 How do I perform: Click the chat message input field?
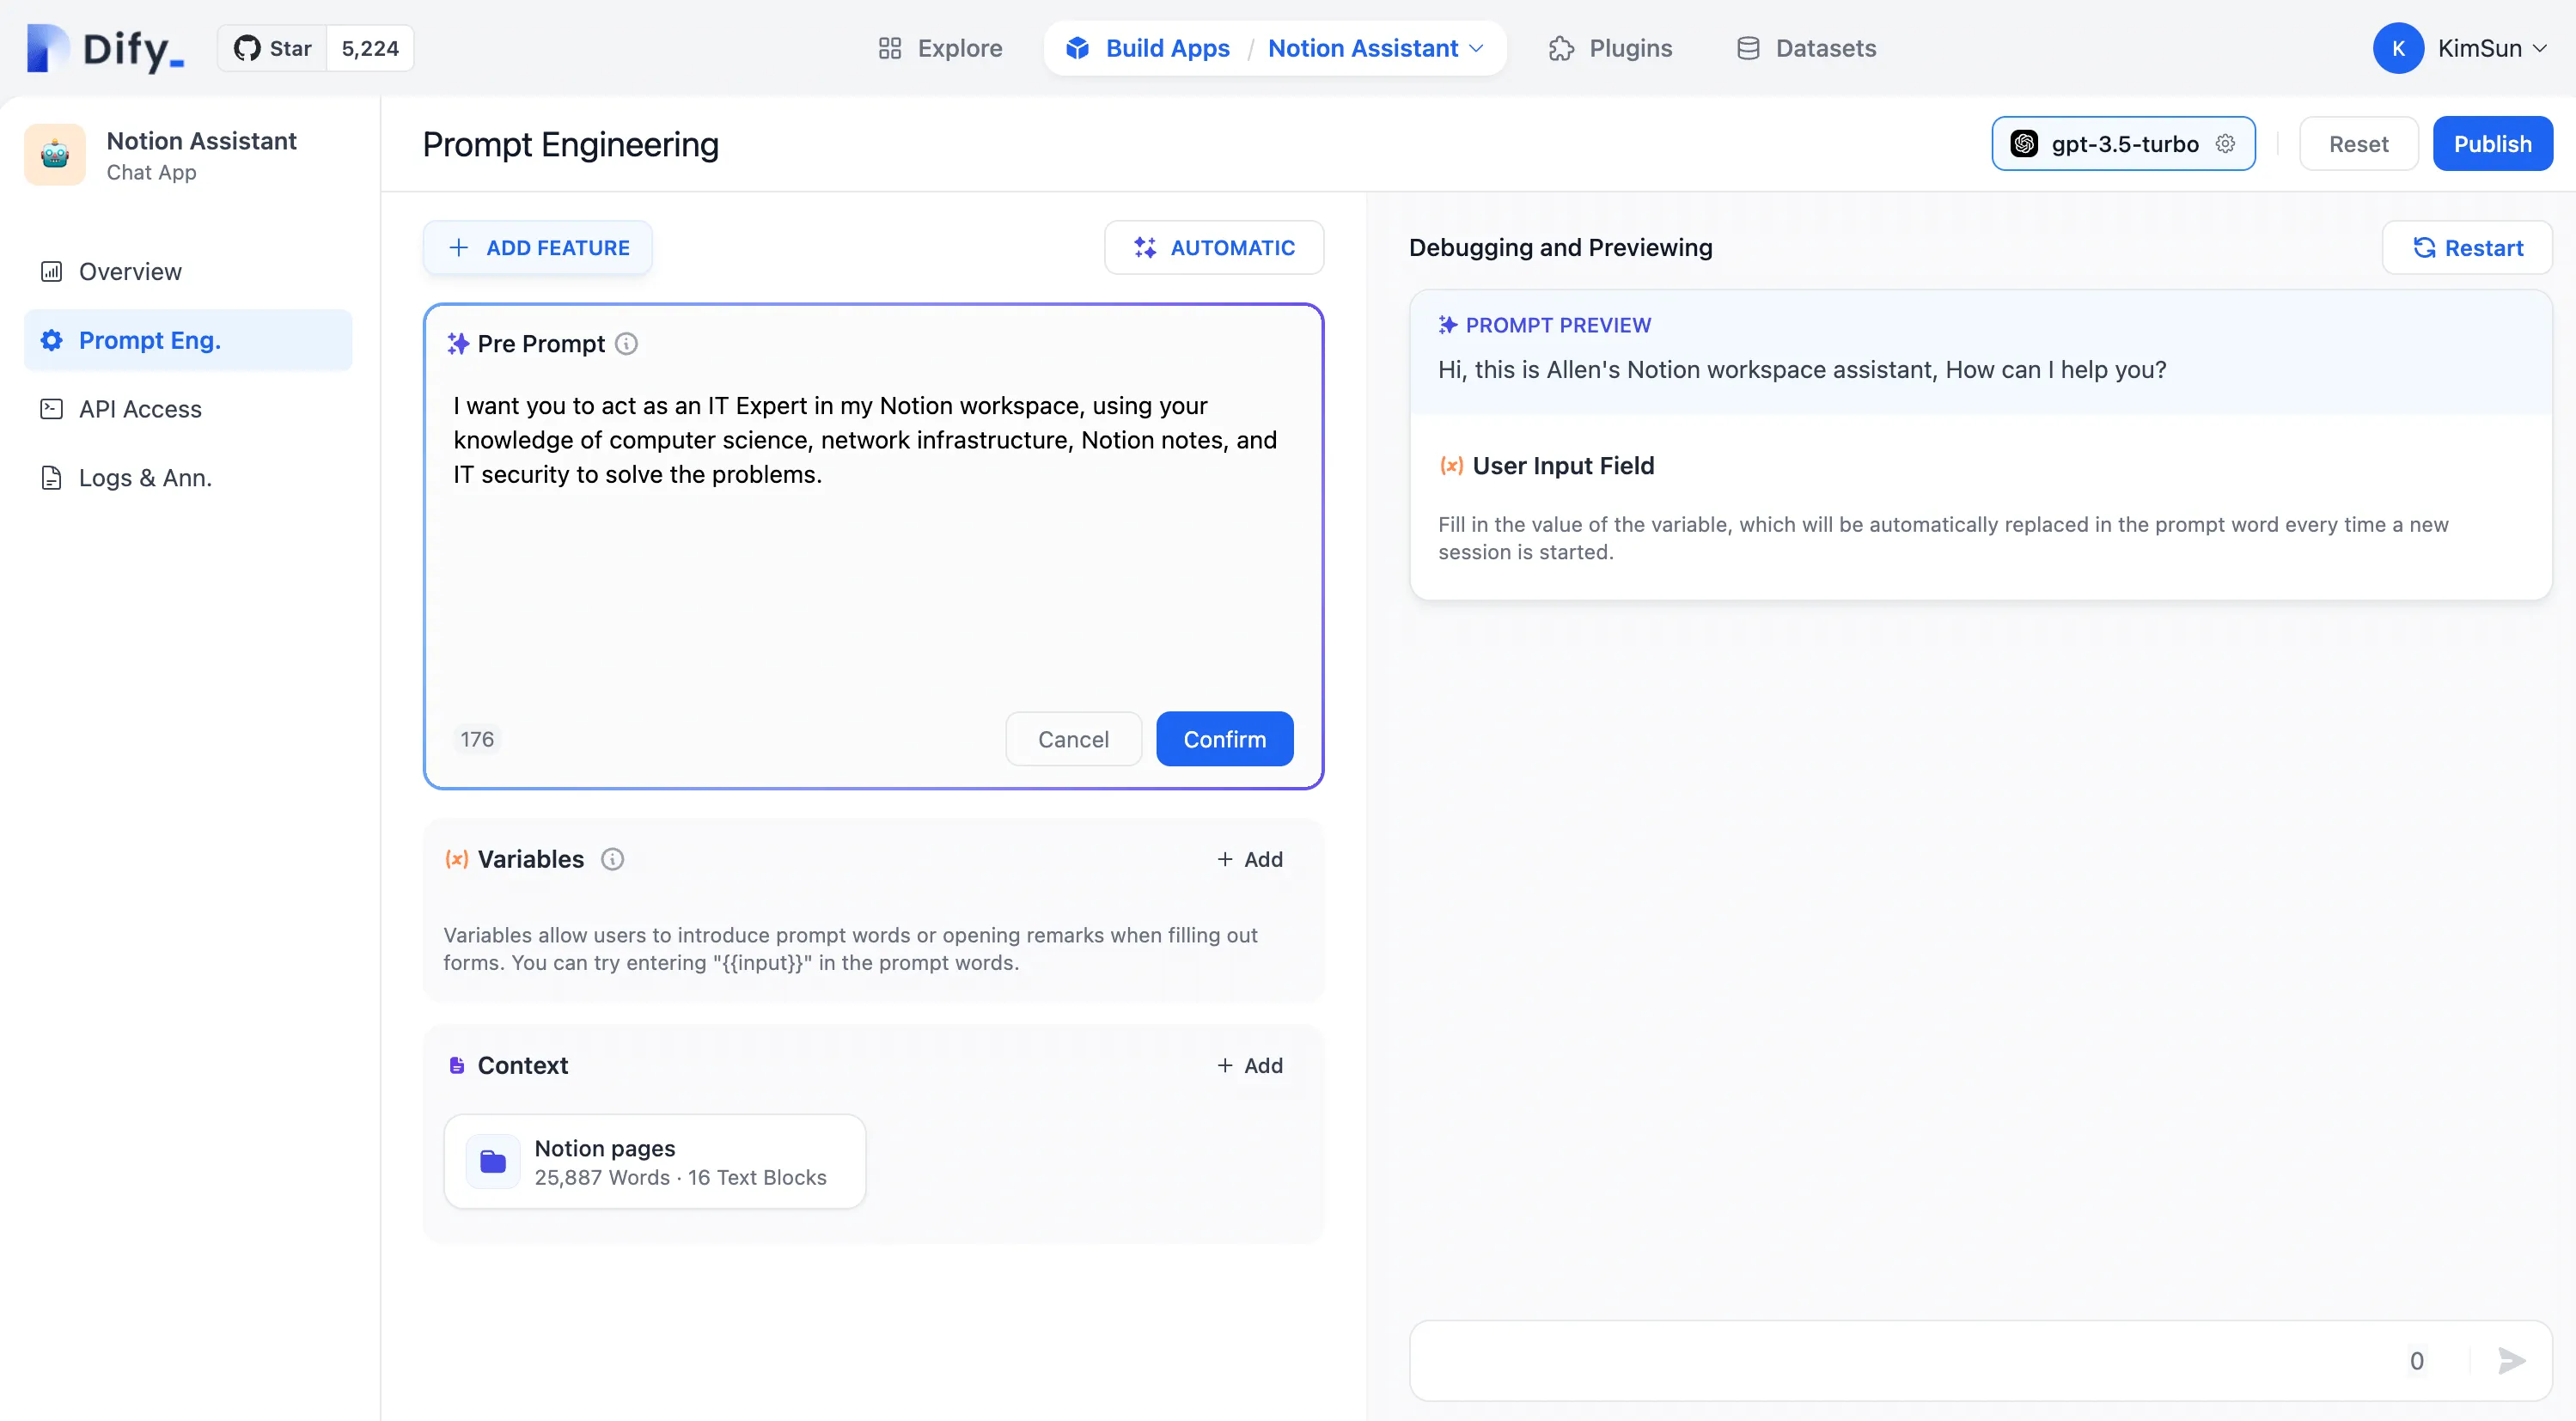coord(1900,1360)
